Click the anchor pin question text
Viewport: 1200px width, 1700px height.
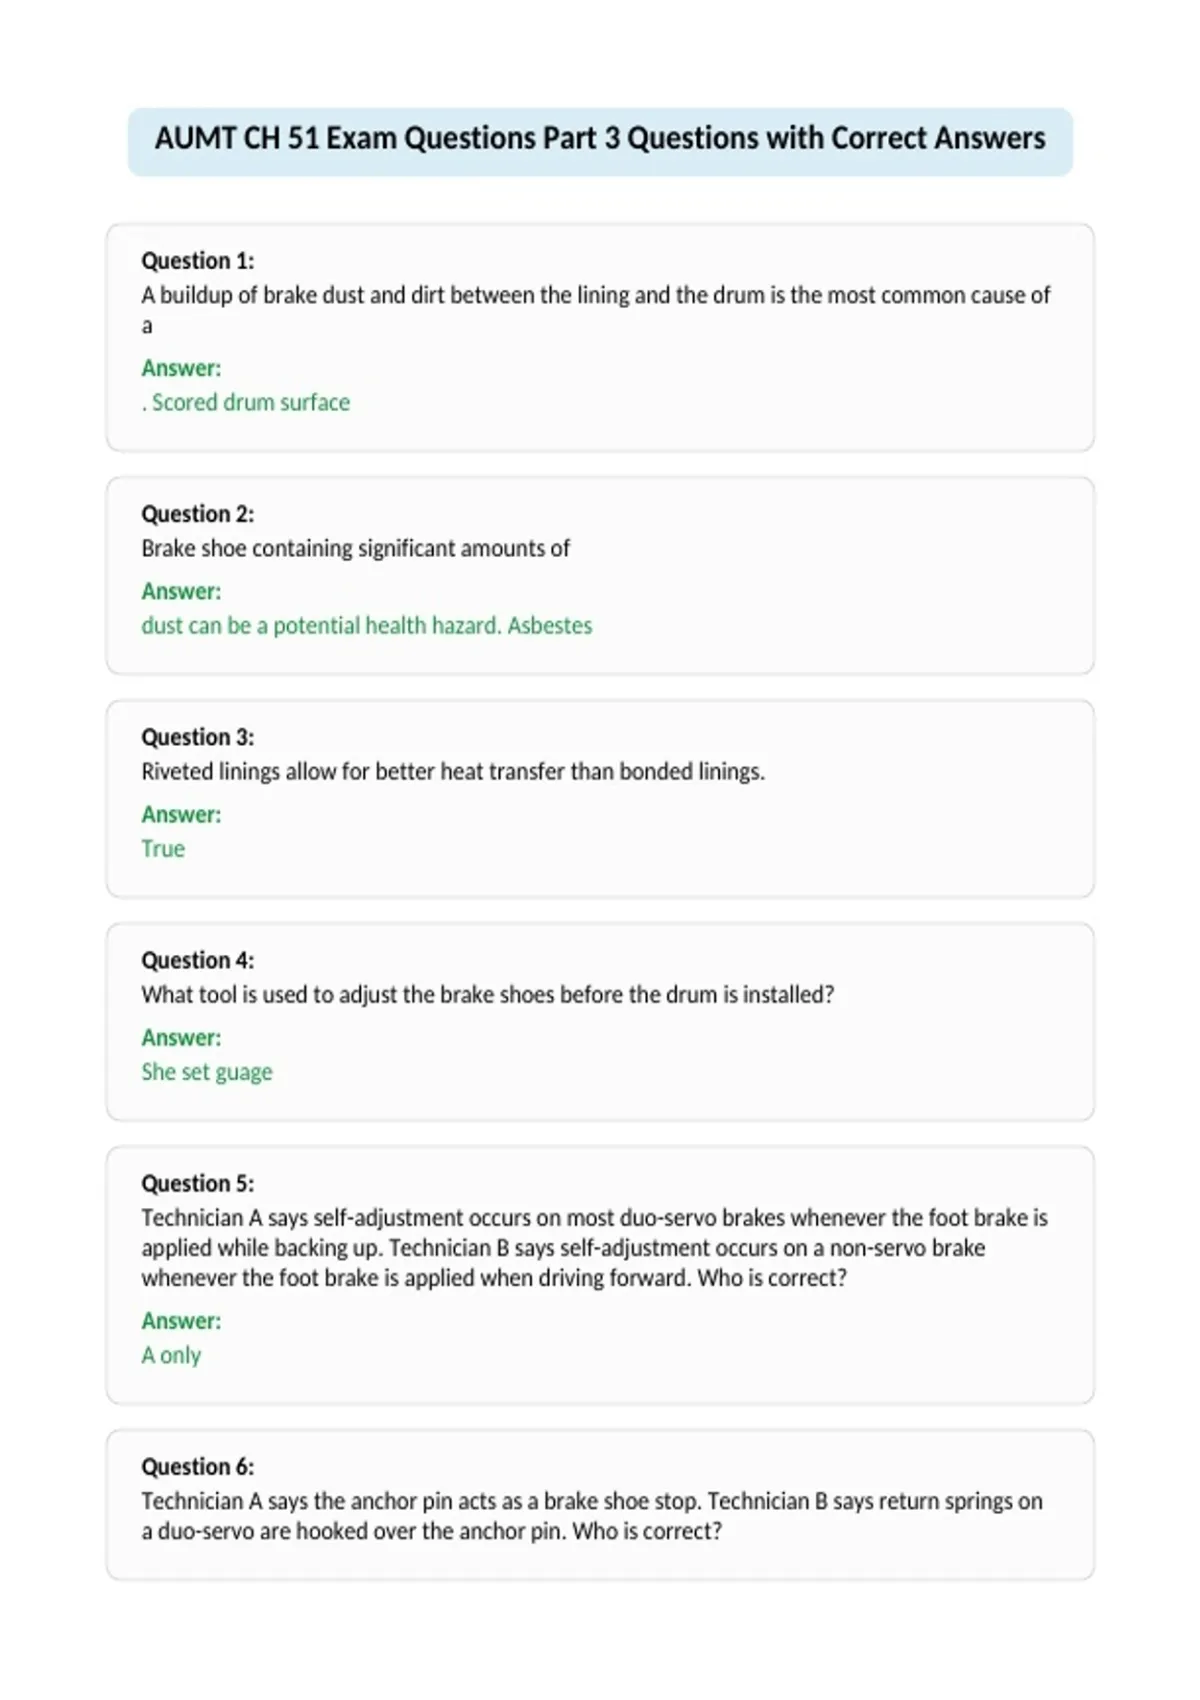coord(592,1516)
